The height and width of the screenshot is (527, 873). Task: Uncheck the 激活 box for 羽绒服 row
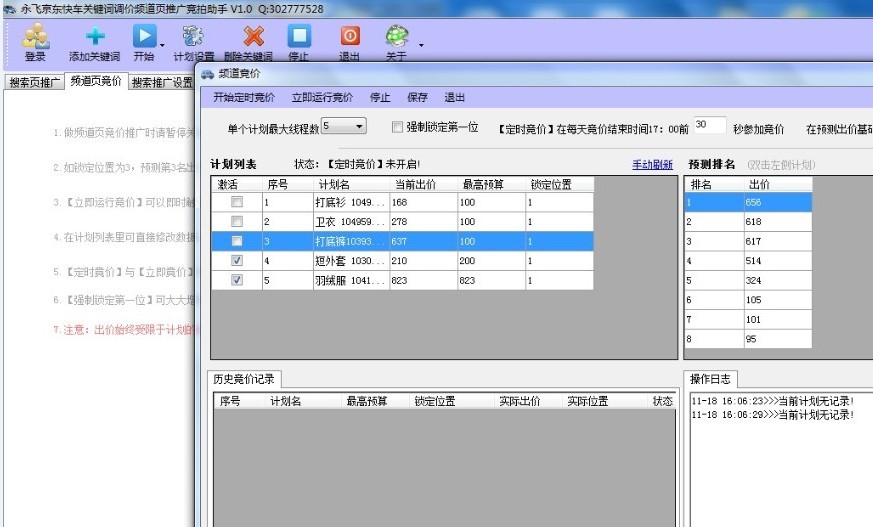coord(237,280)
